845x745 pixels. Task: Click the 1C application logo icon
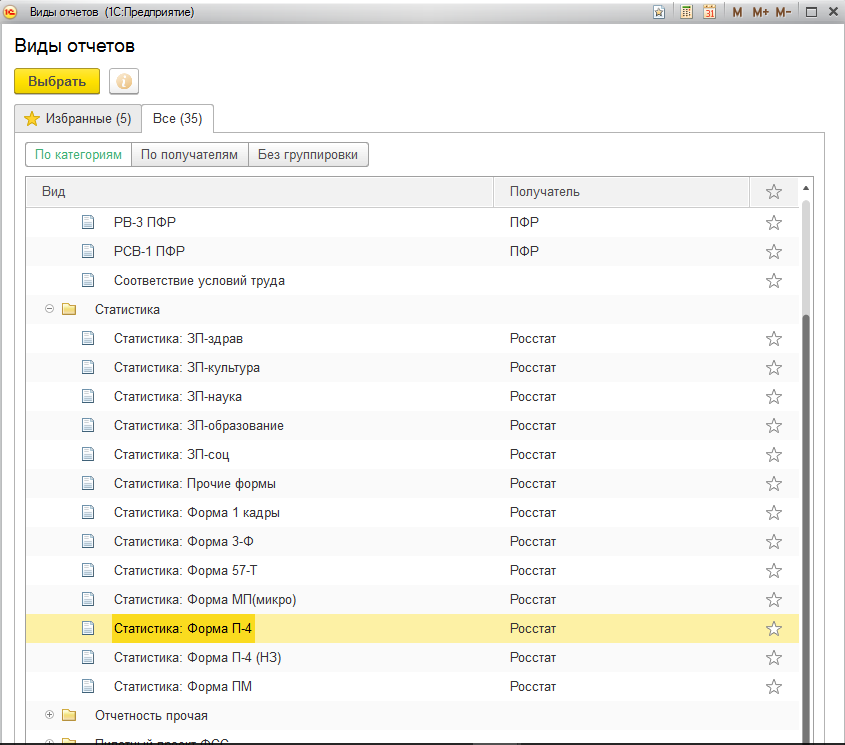click(x=10, y=12)
